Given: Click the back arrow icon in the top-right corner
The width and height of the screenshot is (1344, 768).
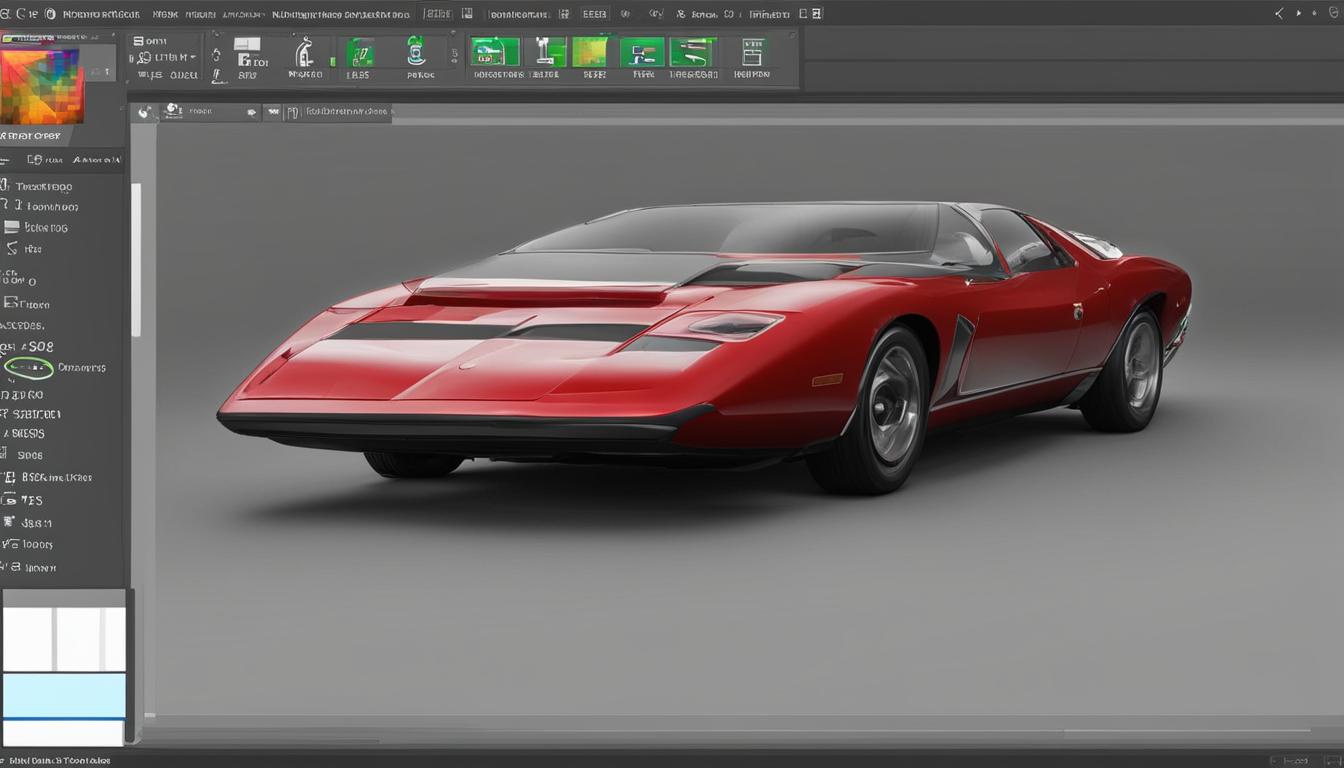Looking at the screenshot, I should [x=1279, y=14].
